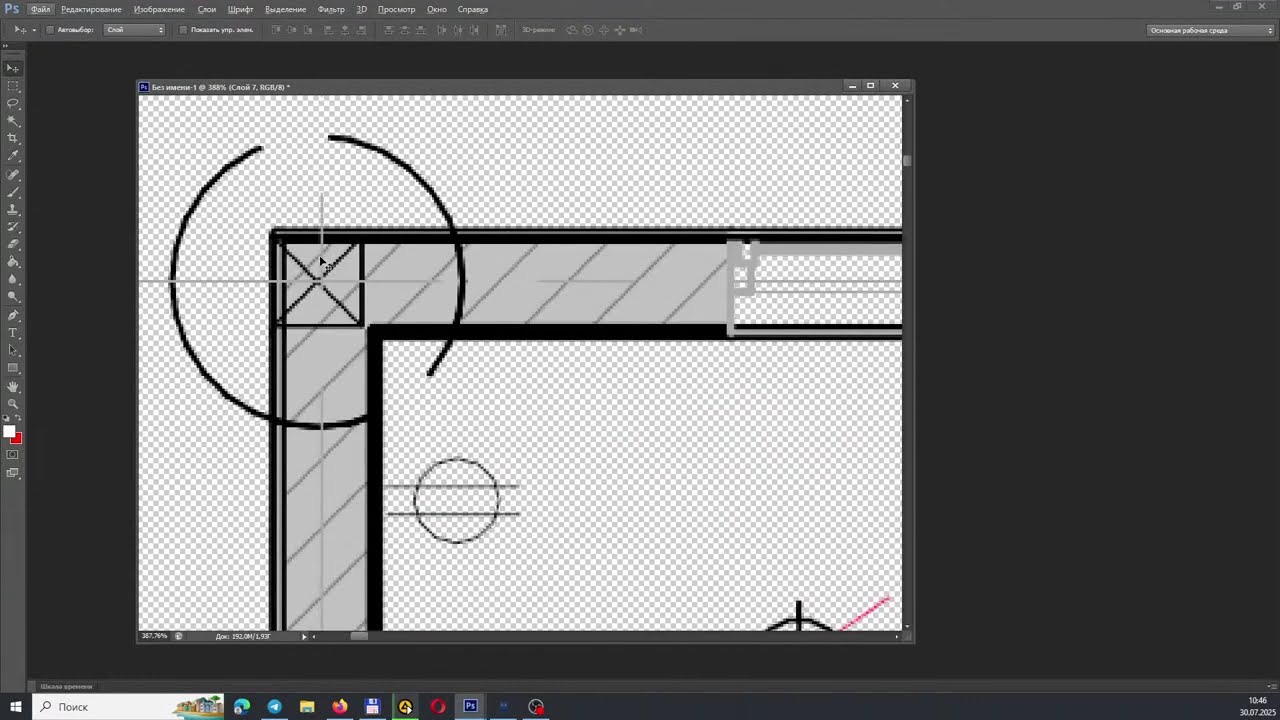
Task: Select the History Brush tool
Action: click(13, 227)
